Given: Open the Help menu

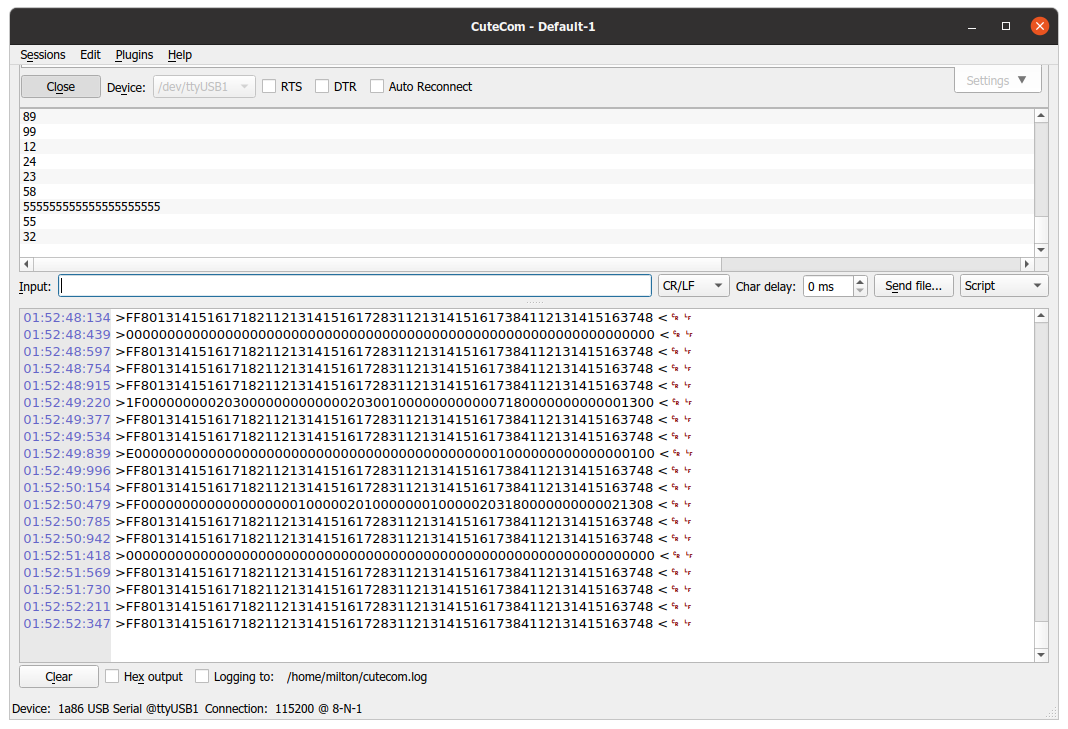Looking at the screenshot, I should click(x=180, y=55).
